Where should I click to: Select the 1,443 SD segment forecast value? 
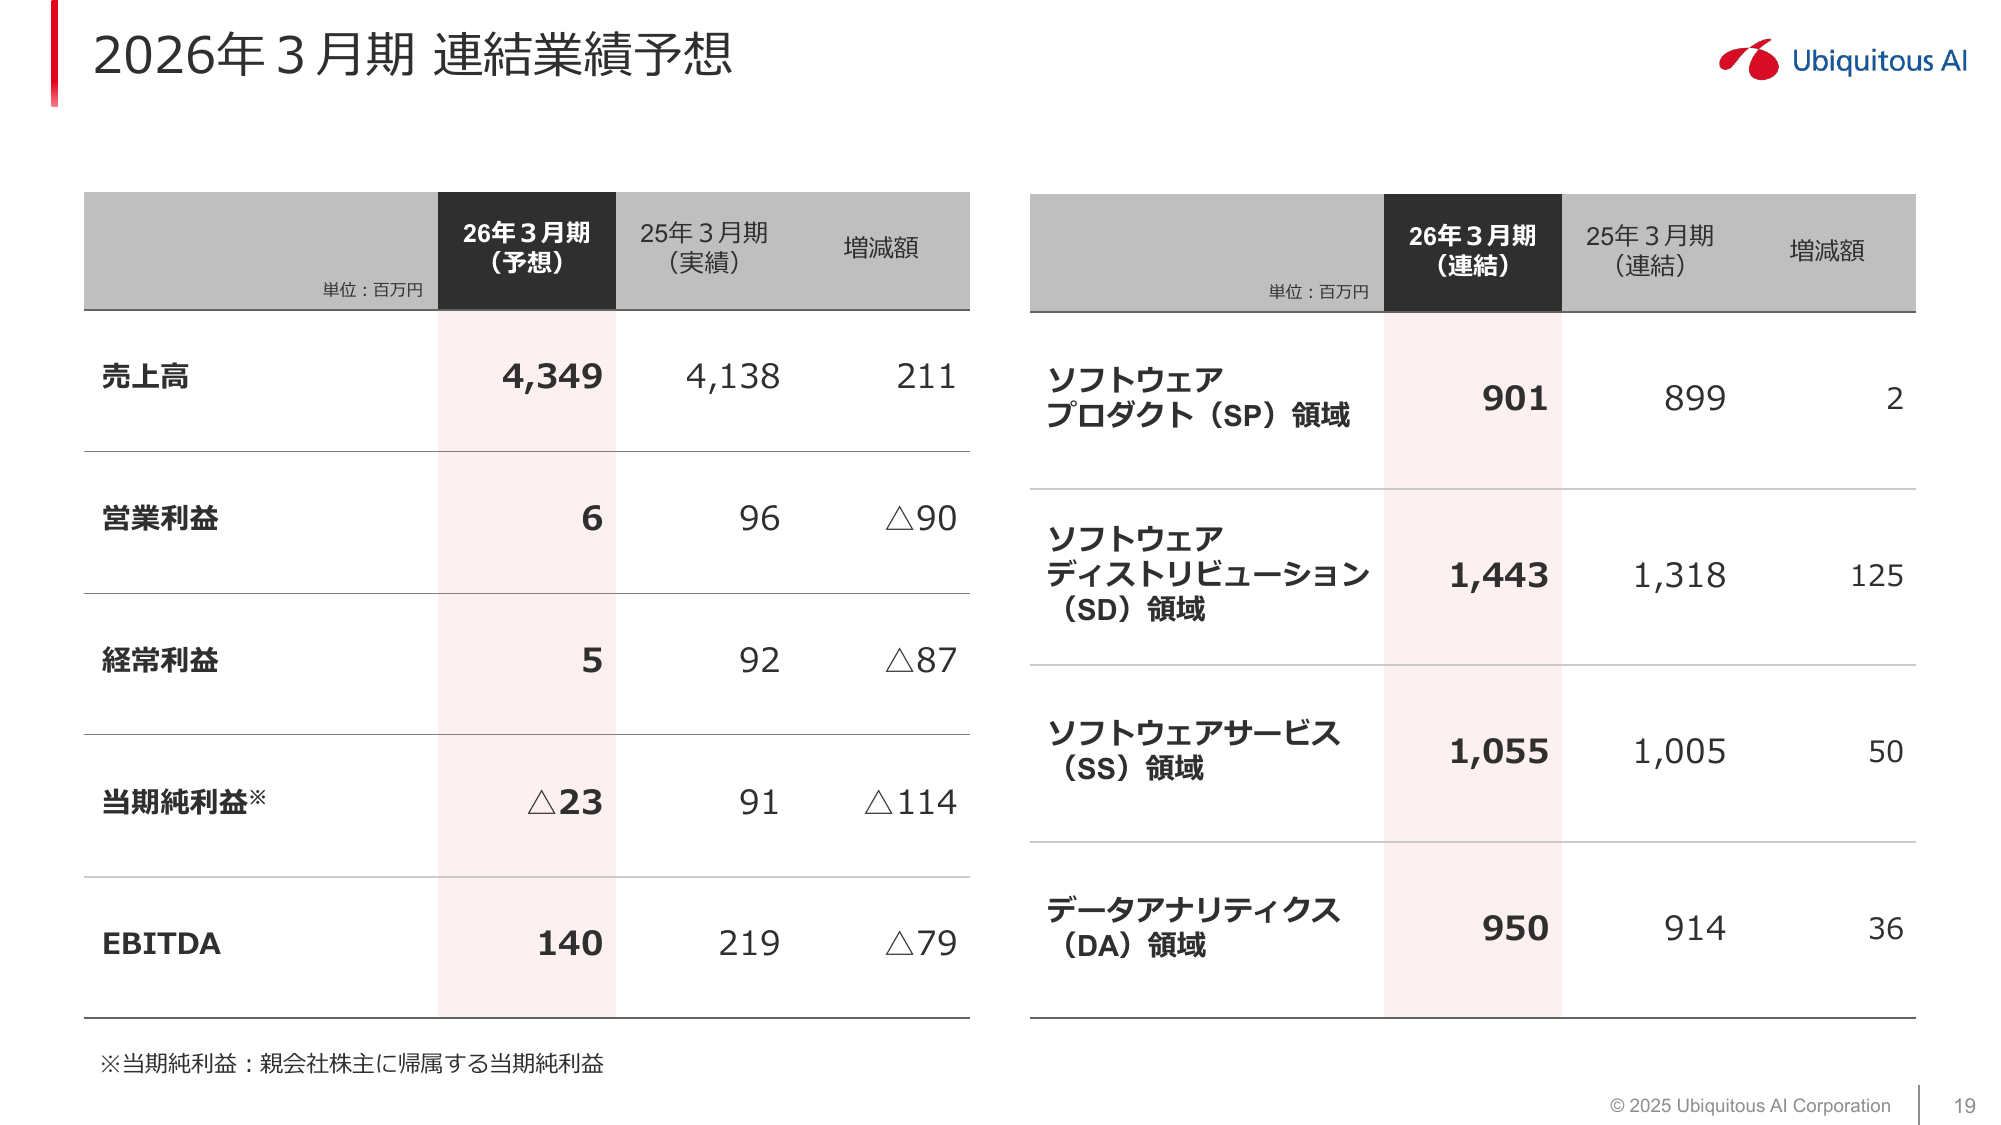click(1498, 576)
